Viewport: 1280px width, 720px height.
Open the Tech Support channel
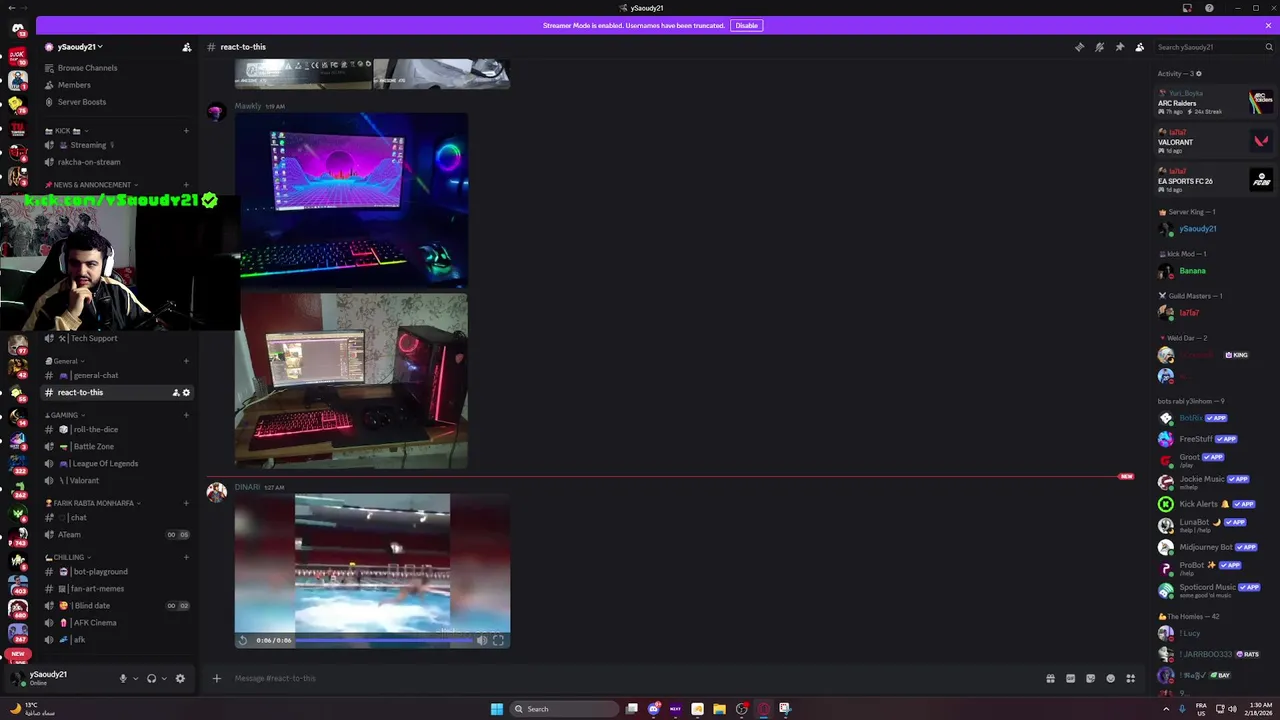pos(117,338)
